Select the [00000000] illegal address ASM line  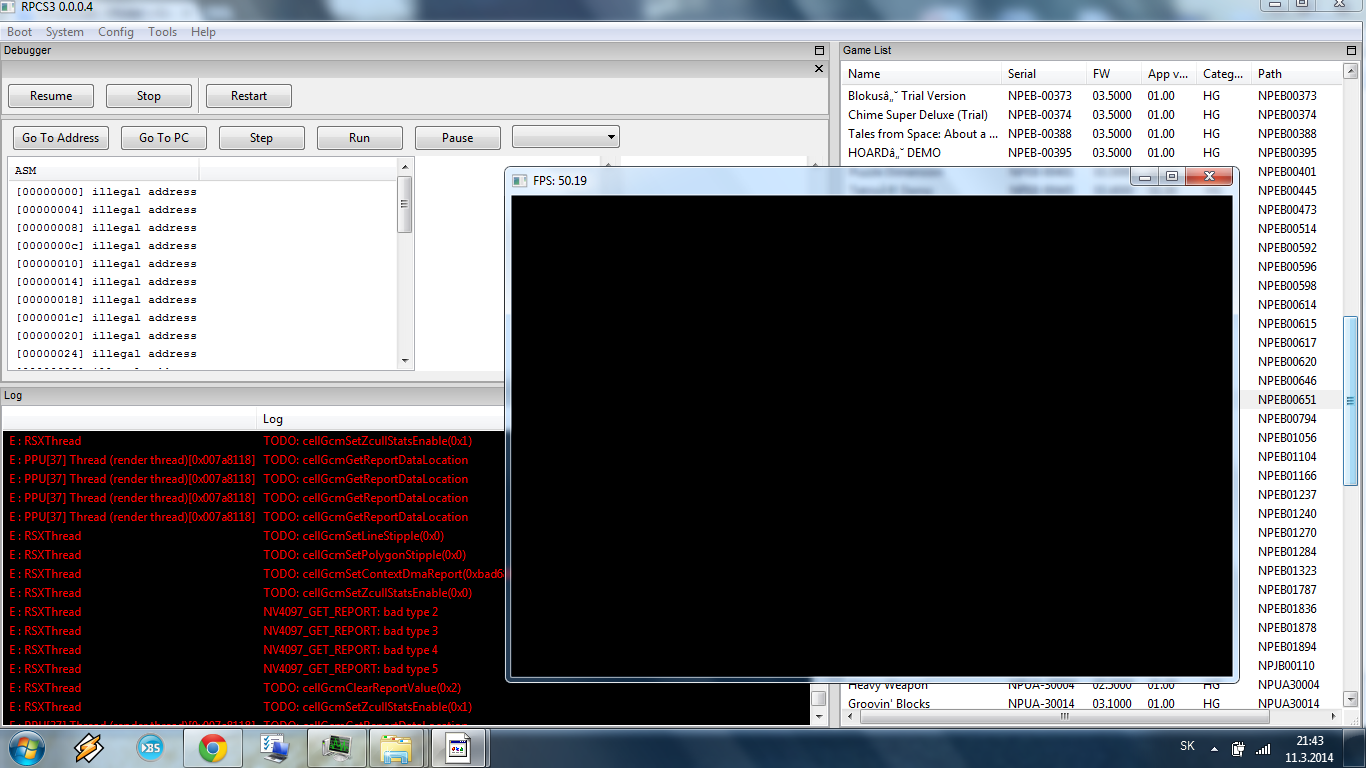point(106,192)
